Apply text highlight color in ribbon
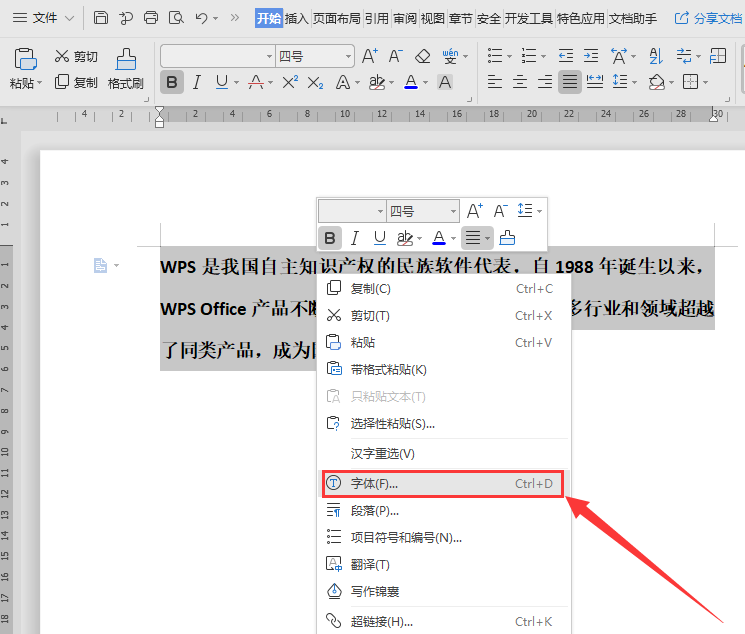This screenshot has height=634, width=745. (x=377, y=82)
